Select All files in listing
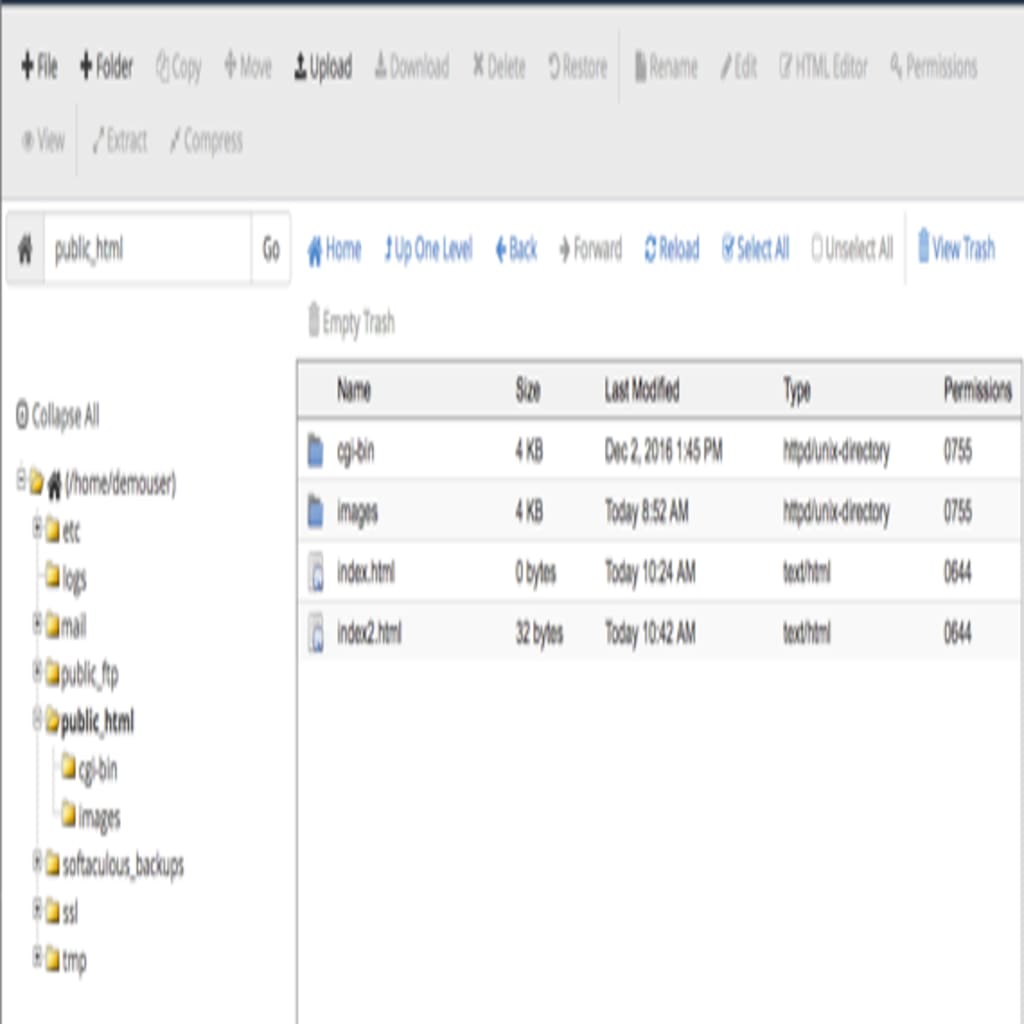Viewport: 1024px width, 1024px height. click(755, 249)
